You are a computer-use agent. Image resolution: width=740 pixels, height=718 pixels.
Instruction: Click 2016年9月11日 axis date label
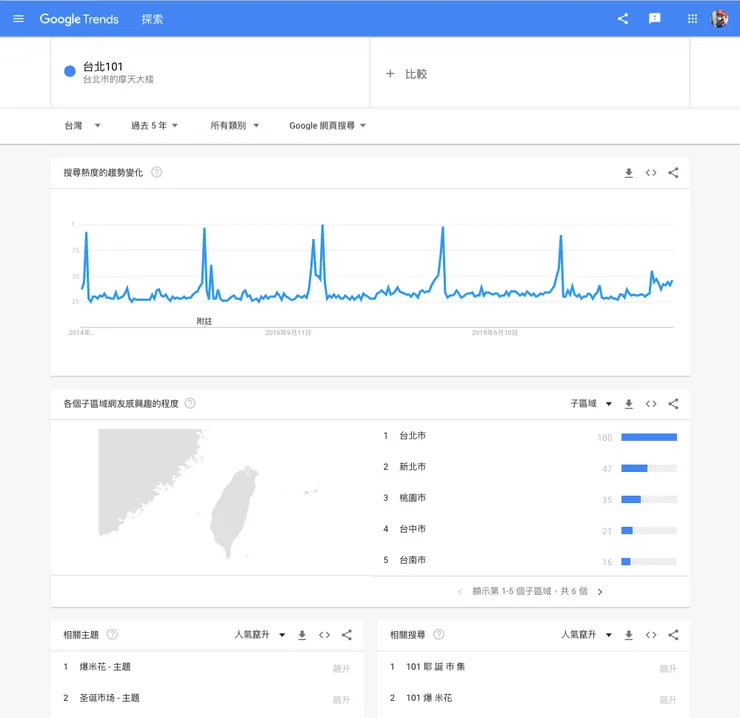(288, 333)
